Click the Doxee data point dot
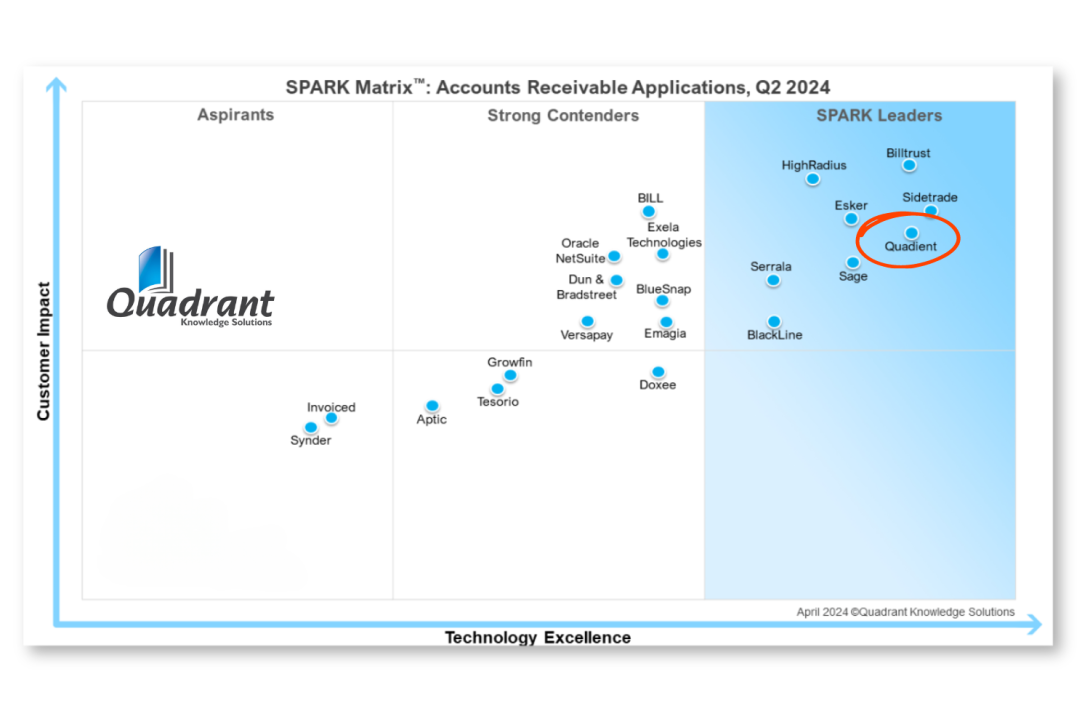 pyautogui.click(x=658, y=372)
